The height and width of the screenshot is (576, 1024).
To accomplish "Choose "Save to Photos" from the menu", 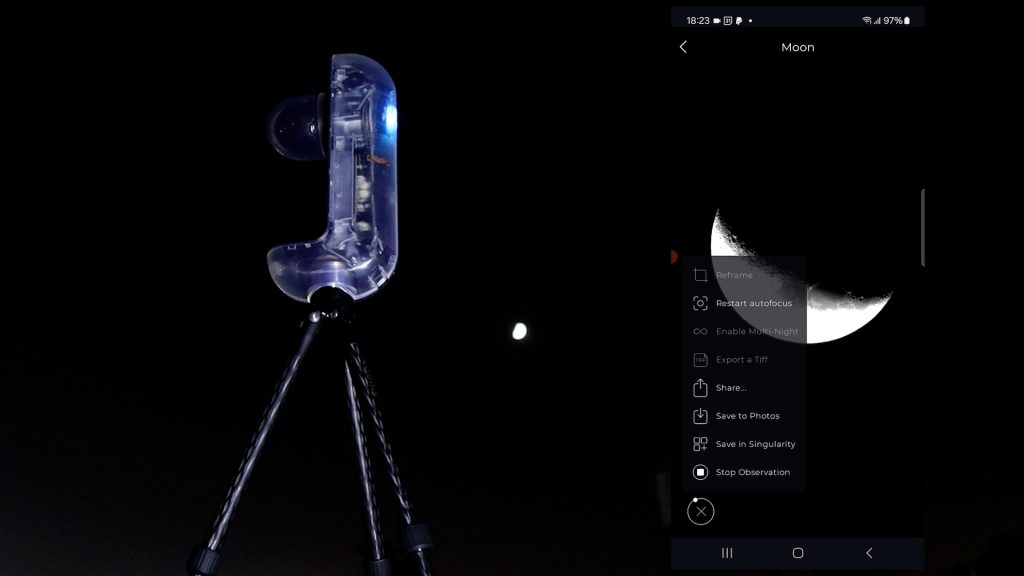I will pyautogui.click(x=747, y=416).
